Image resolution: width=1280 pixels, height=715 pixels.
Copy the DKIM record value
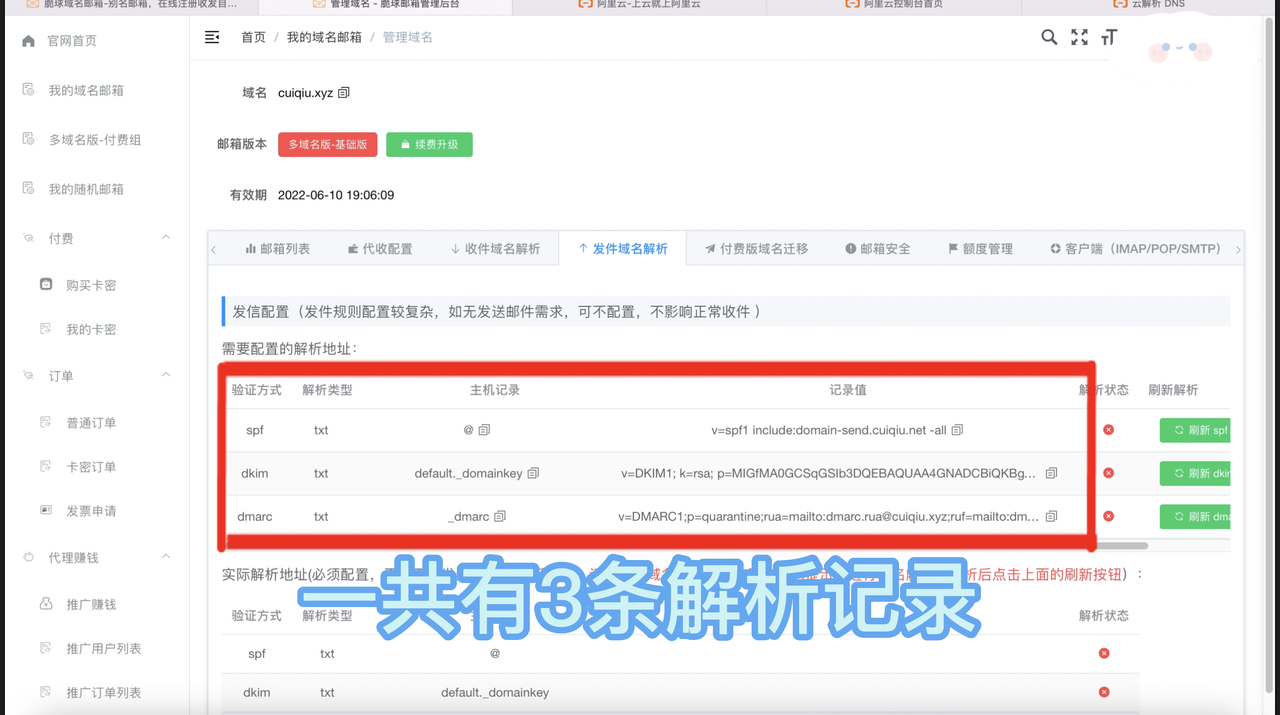coord(1051,473)
